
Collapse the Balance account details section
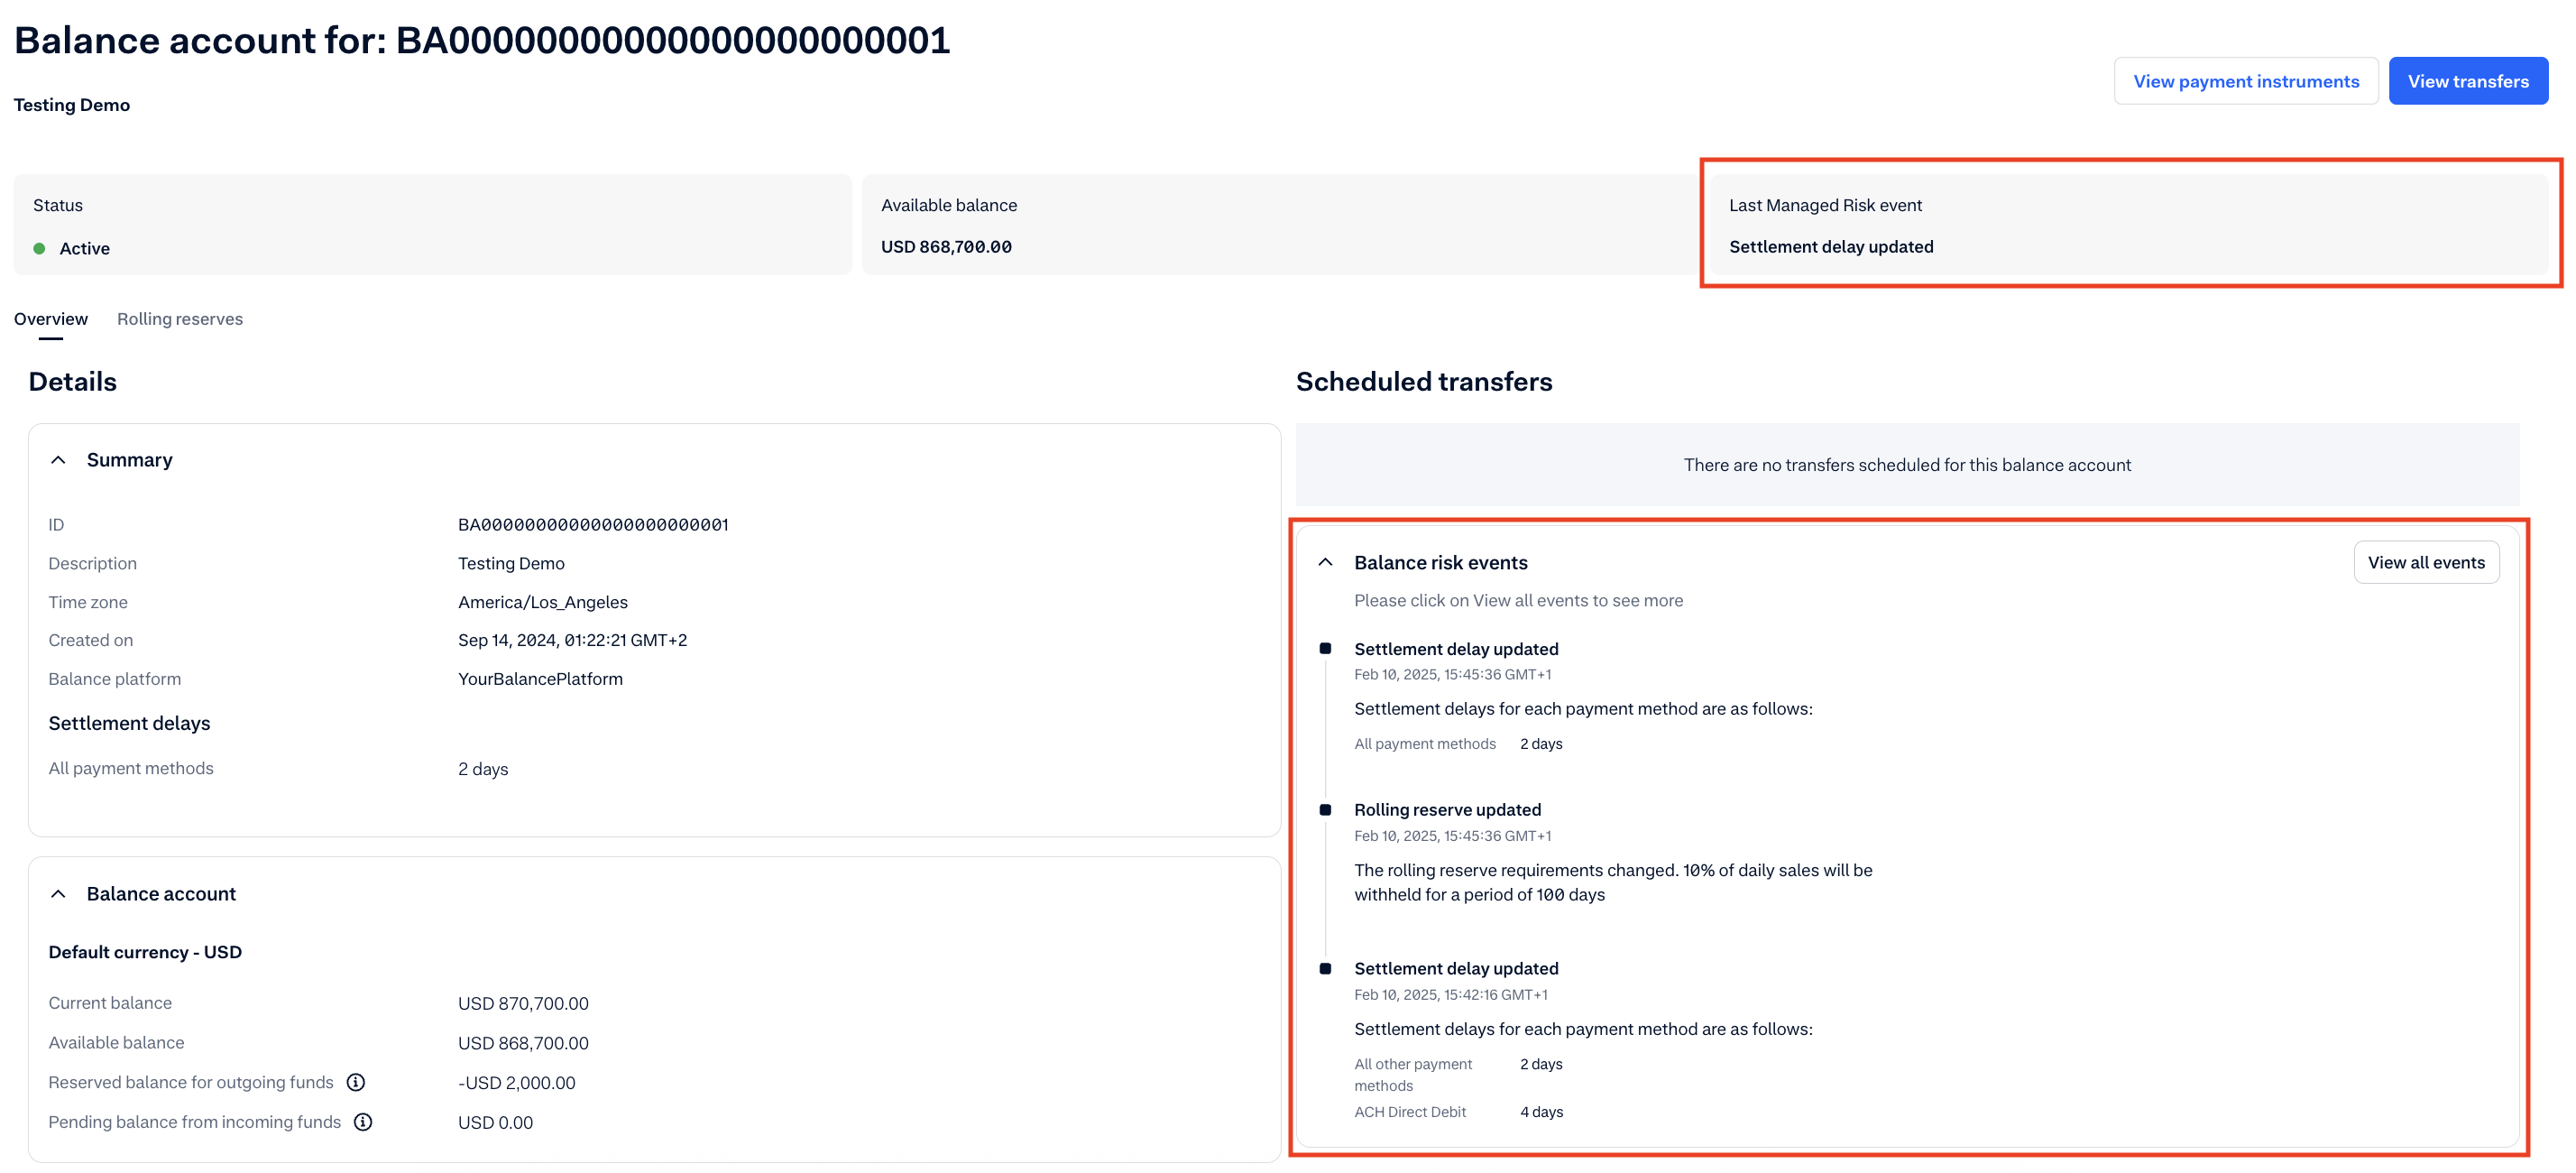58,894
